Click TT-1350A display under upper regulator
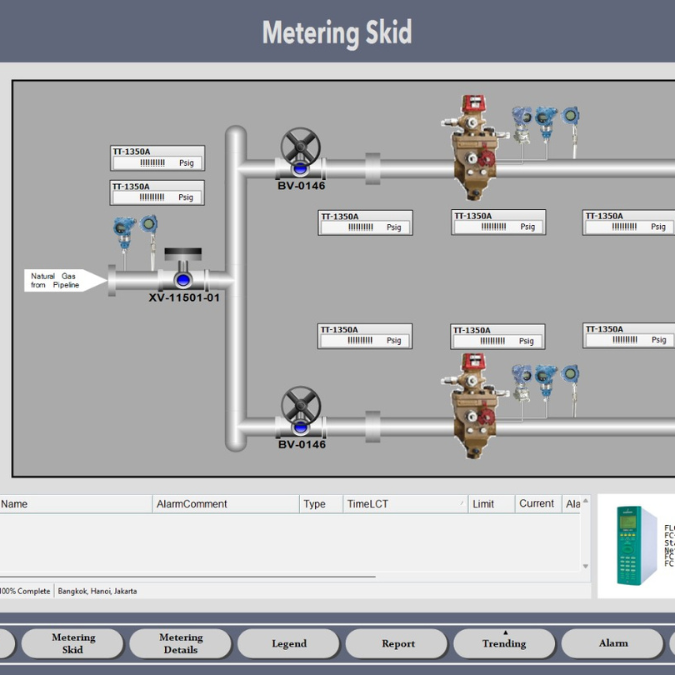 coord(499,222)
